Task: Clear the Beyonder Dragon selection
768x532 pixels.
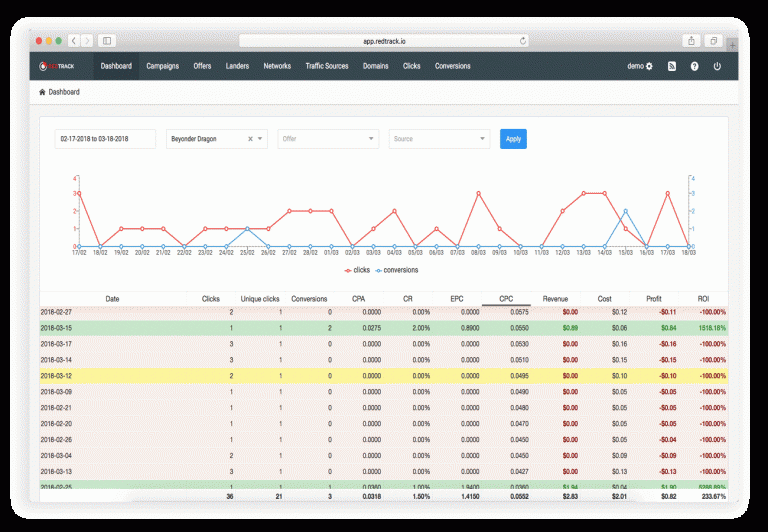Action: point(250,139)
